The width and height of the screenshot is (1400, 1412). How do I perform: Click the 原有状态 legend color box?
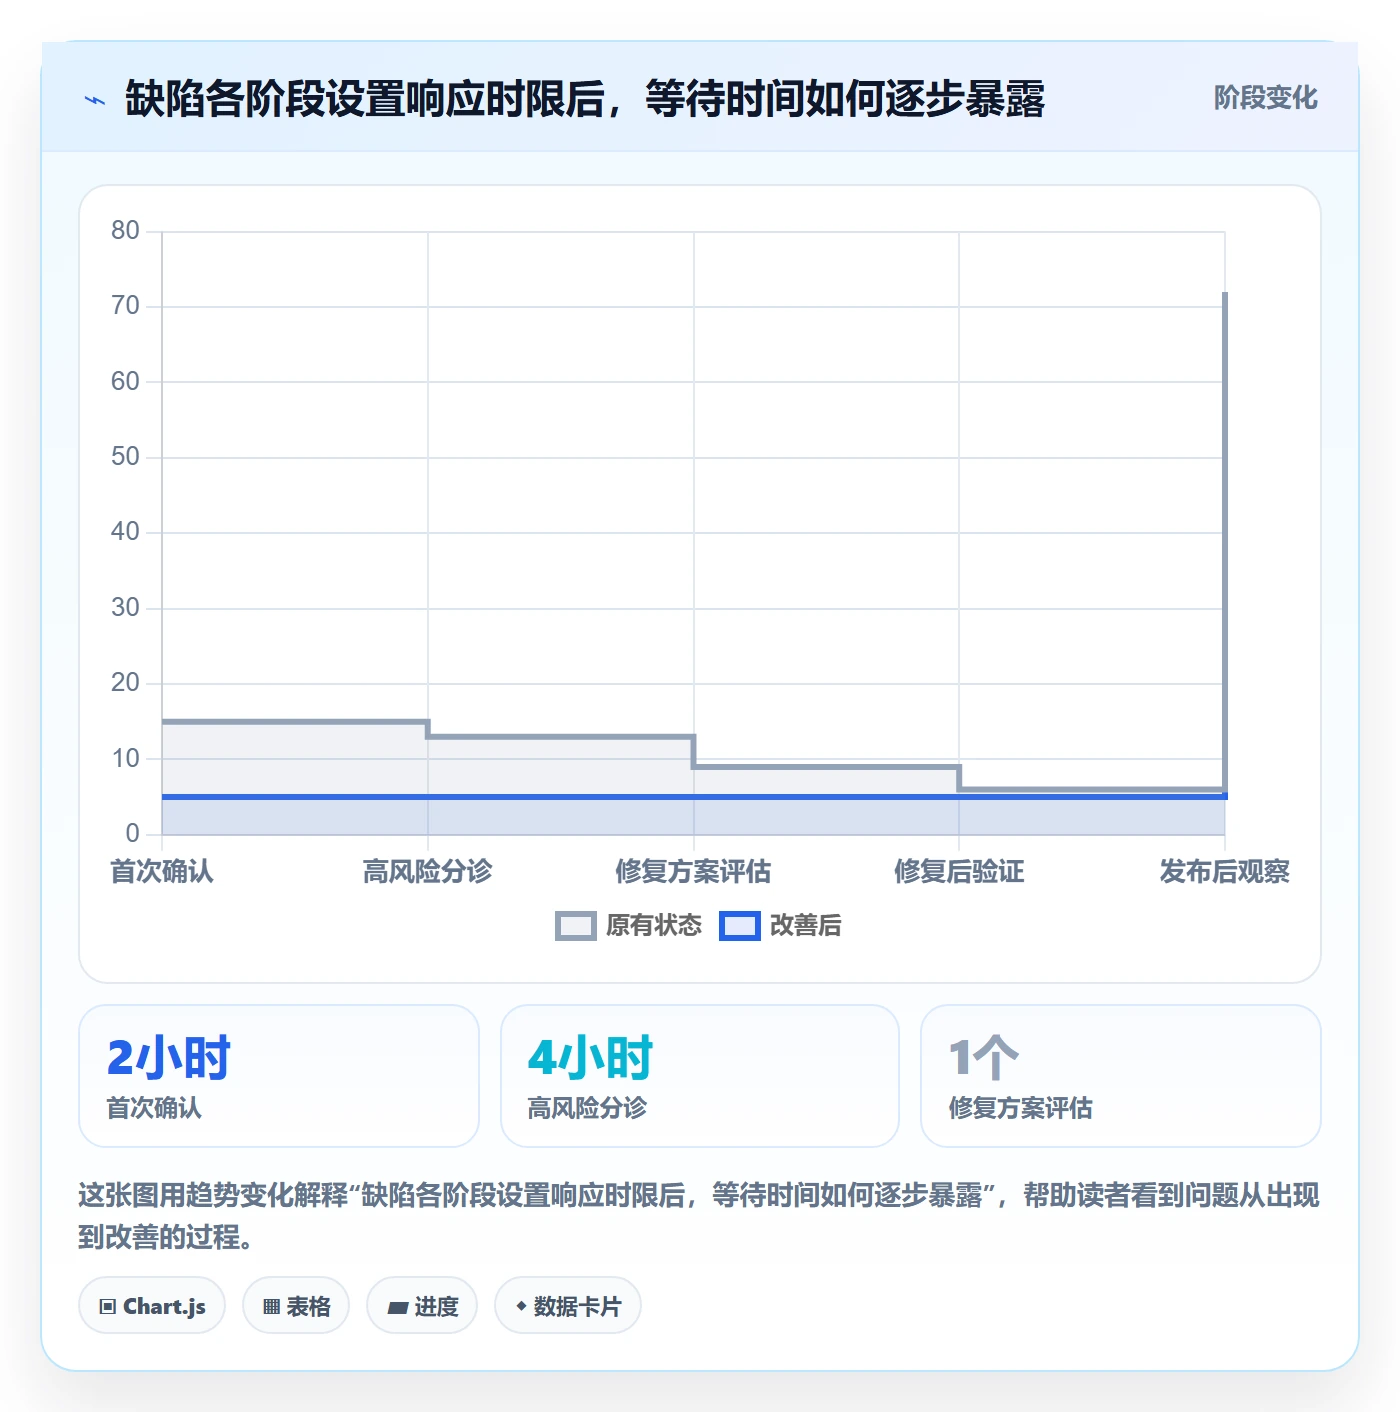coord(576,926)
